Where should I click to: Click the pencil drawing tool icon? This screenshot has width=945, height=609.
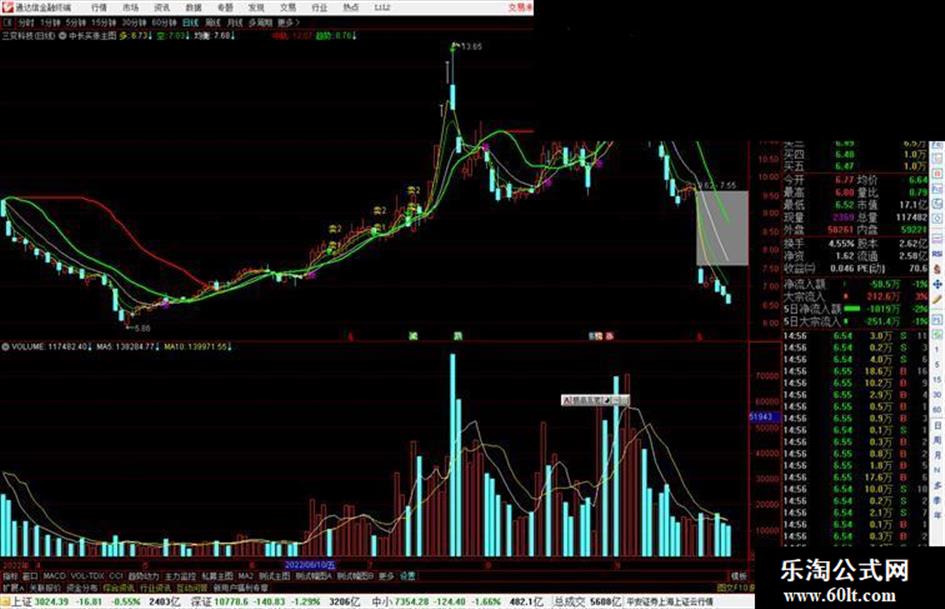[x=937, y=299]
